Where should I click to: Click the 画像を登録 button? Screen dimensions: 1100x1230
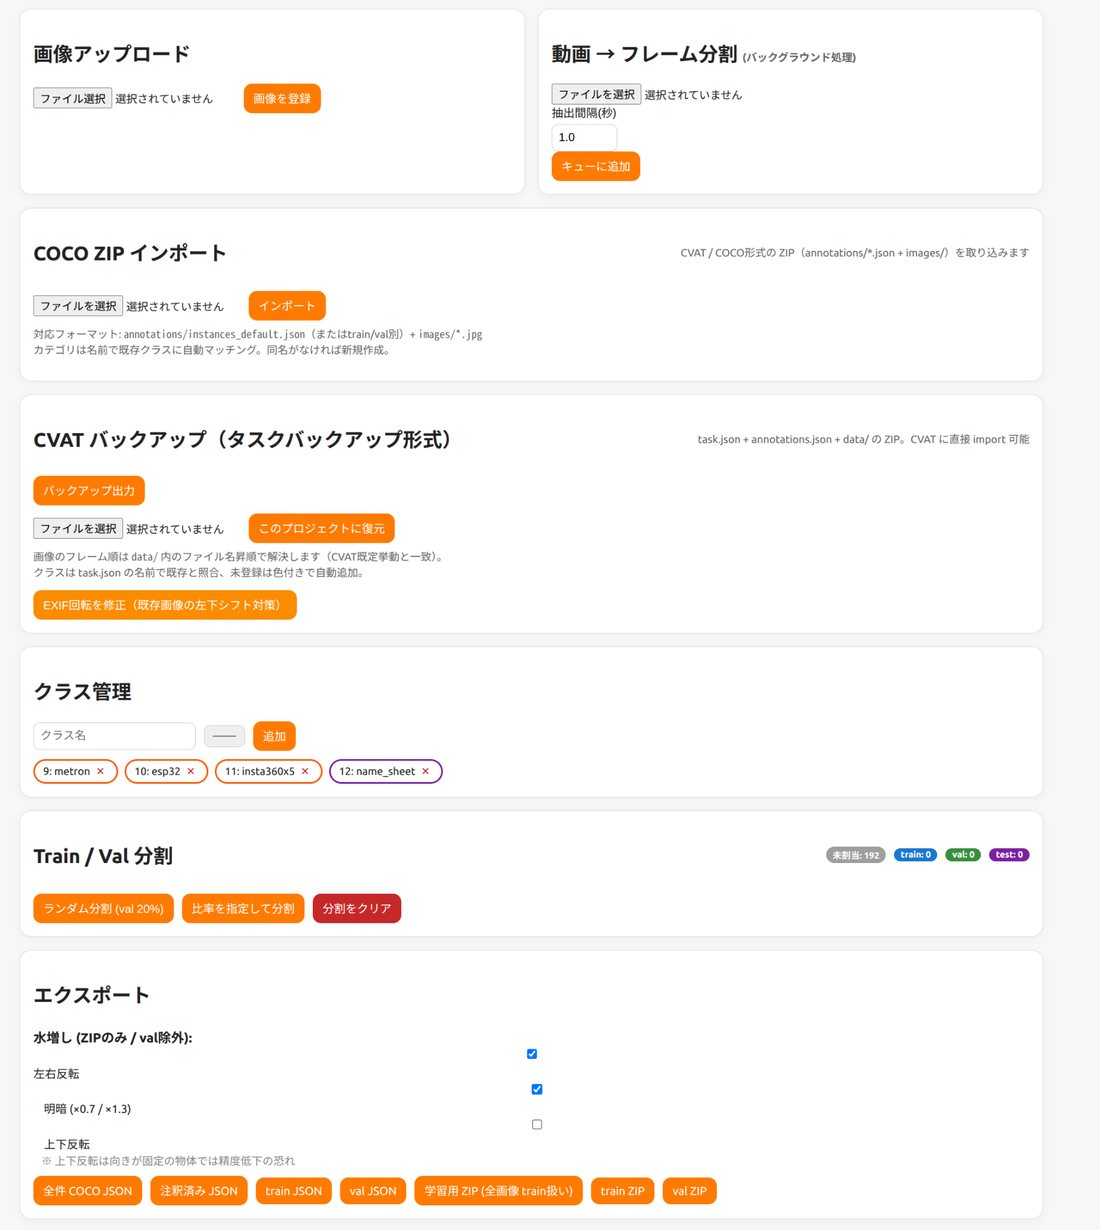(282, 98)
